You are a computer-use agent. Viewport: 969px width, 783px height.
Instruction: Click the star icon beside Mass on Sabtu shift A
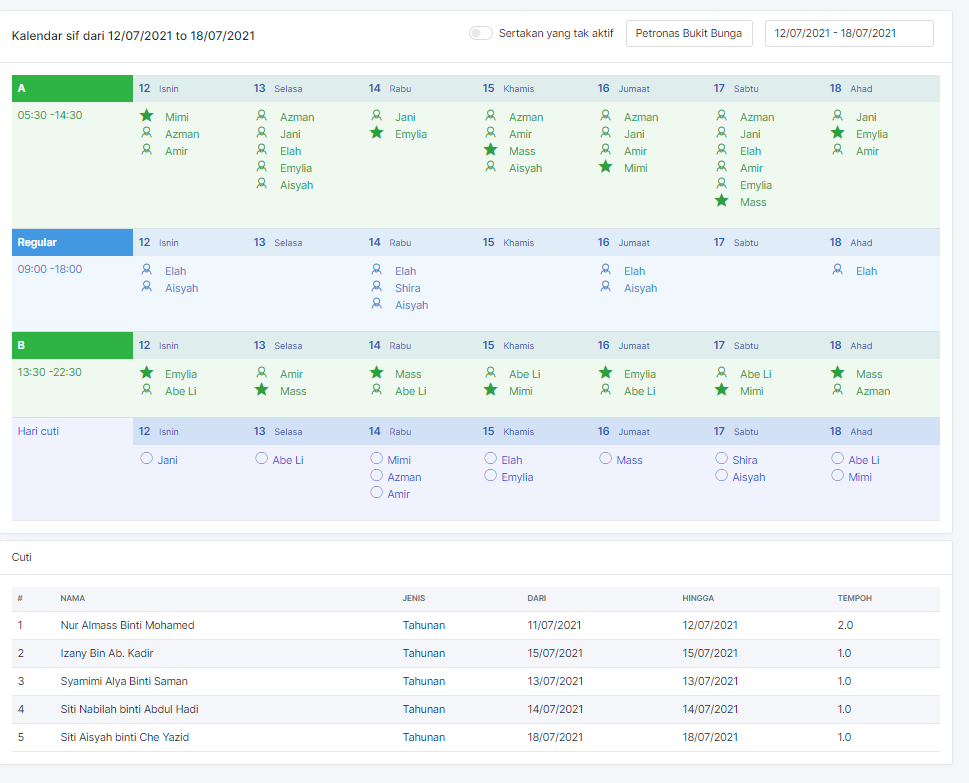(721, 200)
